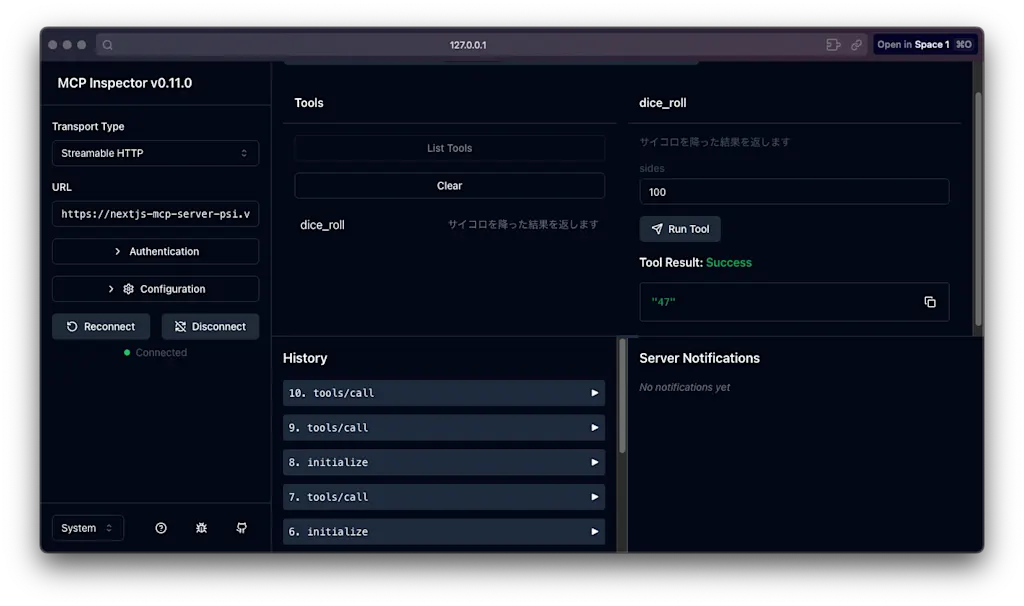This screenshot has height=606, width=1024.
Task: Click the Disconnect button
Action: click(x=210, y=327)
